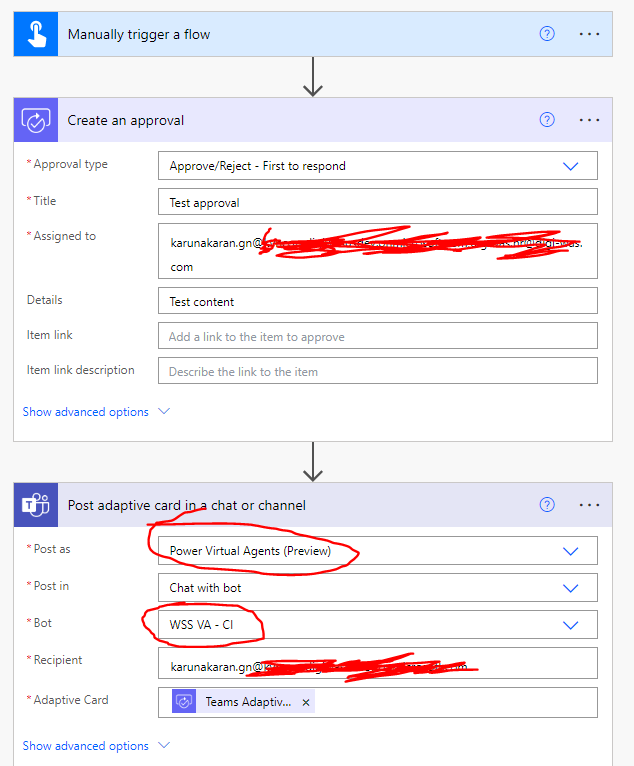Image resolution: width=634 pixels, height=766 pixels.
Task: Click the approval icon in the Teams Adaptive token
Action: pyautogui.click(x=184, y=702)
